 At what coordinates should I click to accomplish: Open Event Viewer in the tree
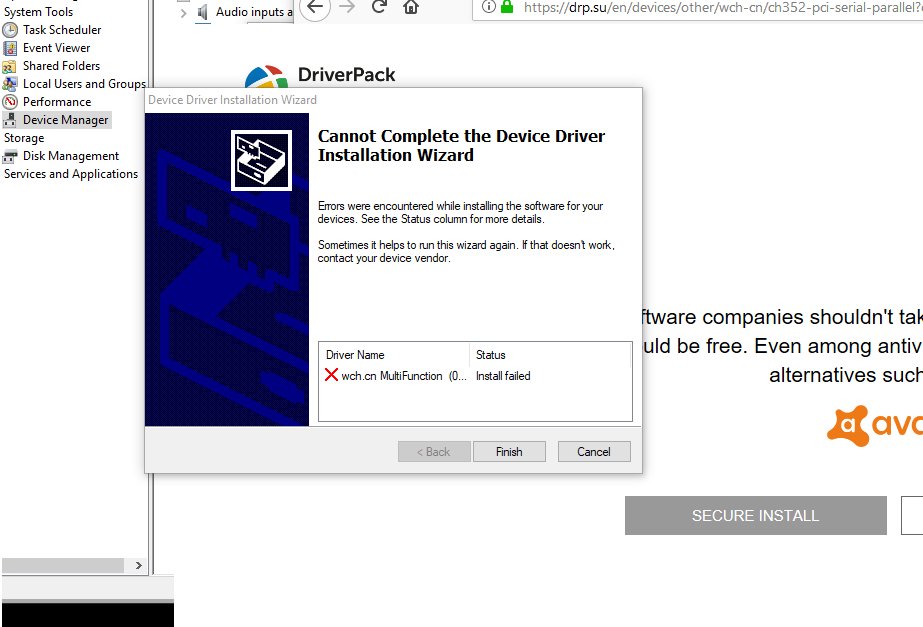[57, 48]
